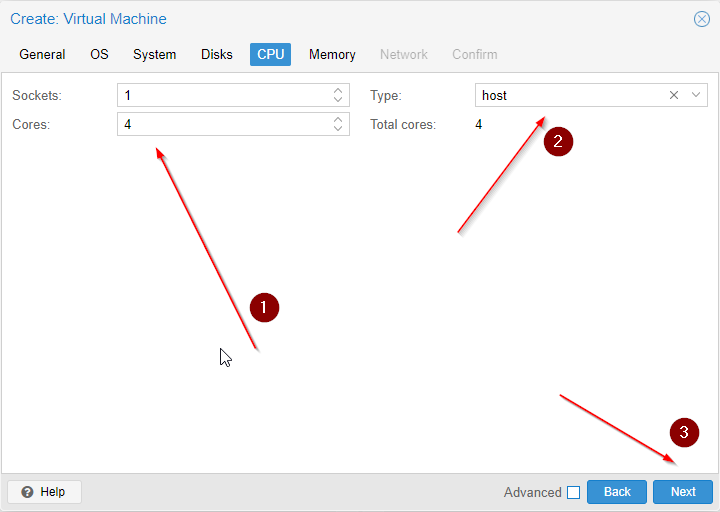Select the CPU tab
Screen dimensions: 720x512
(270, 54)
